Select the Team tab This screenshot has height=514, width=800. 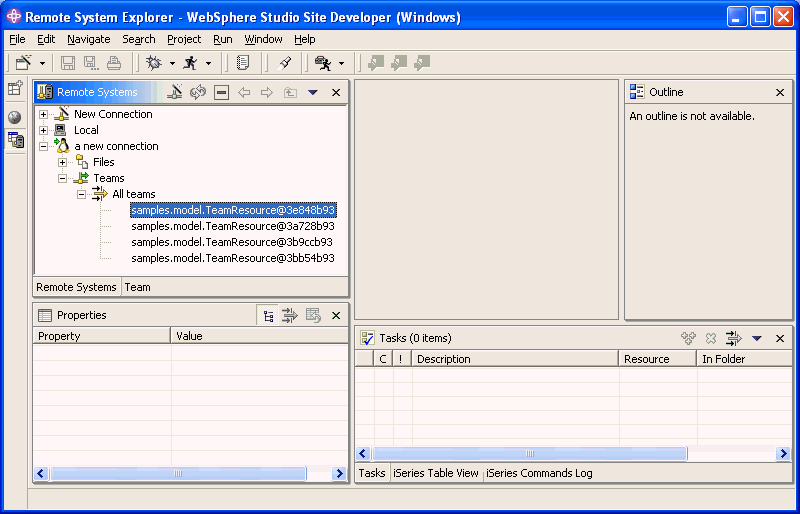tap(137, 287)
